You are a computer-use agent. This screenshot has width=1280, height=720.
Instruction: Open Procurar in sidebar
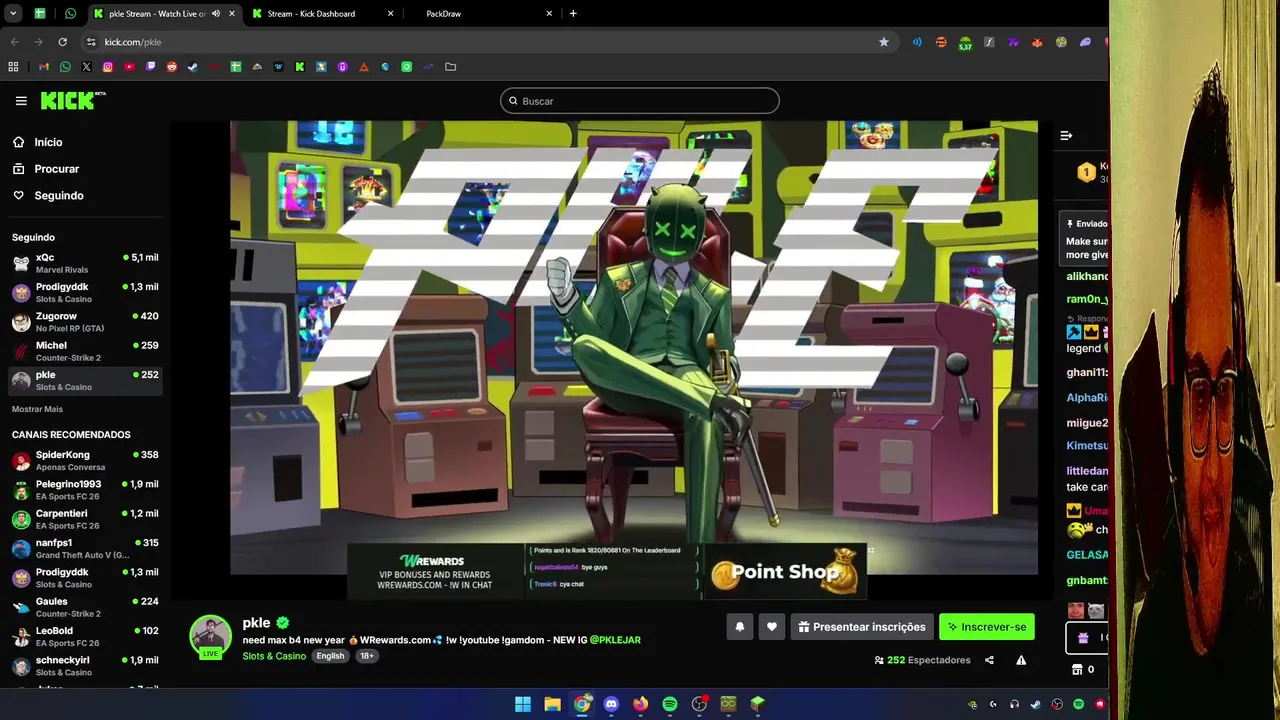pyautogui.click(x=56, y=169)
